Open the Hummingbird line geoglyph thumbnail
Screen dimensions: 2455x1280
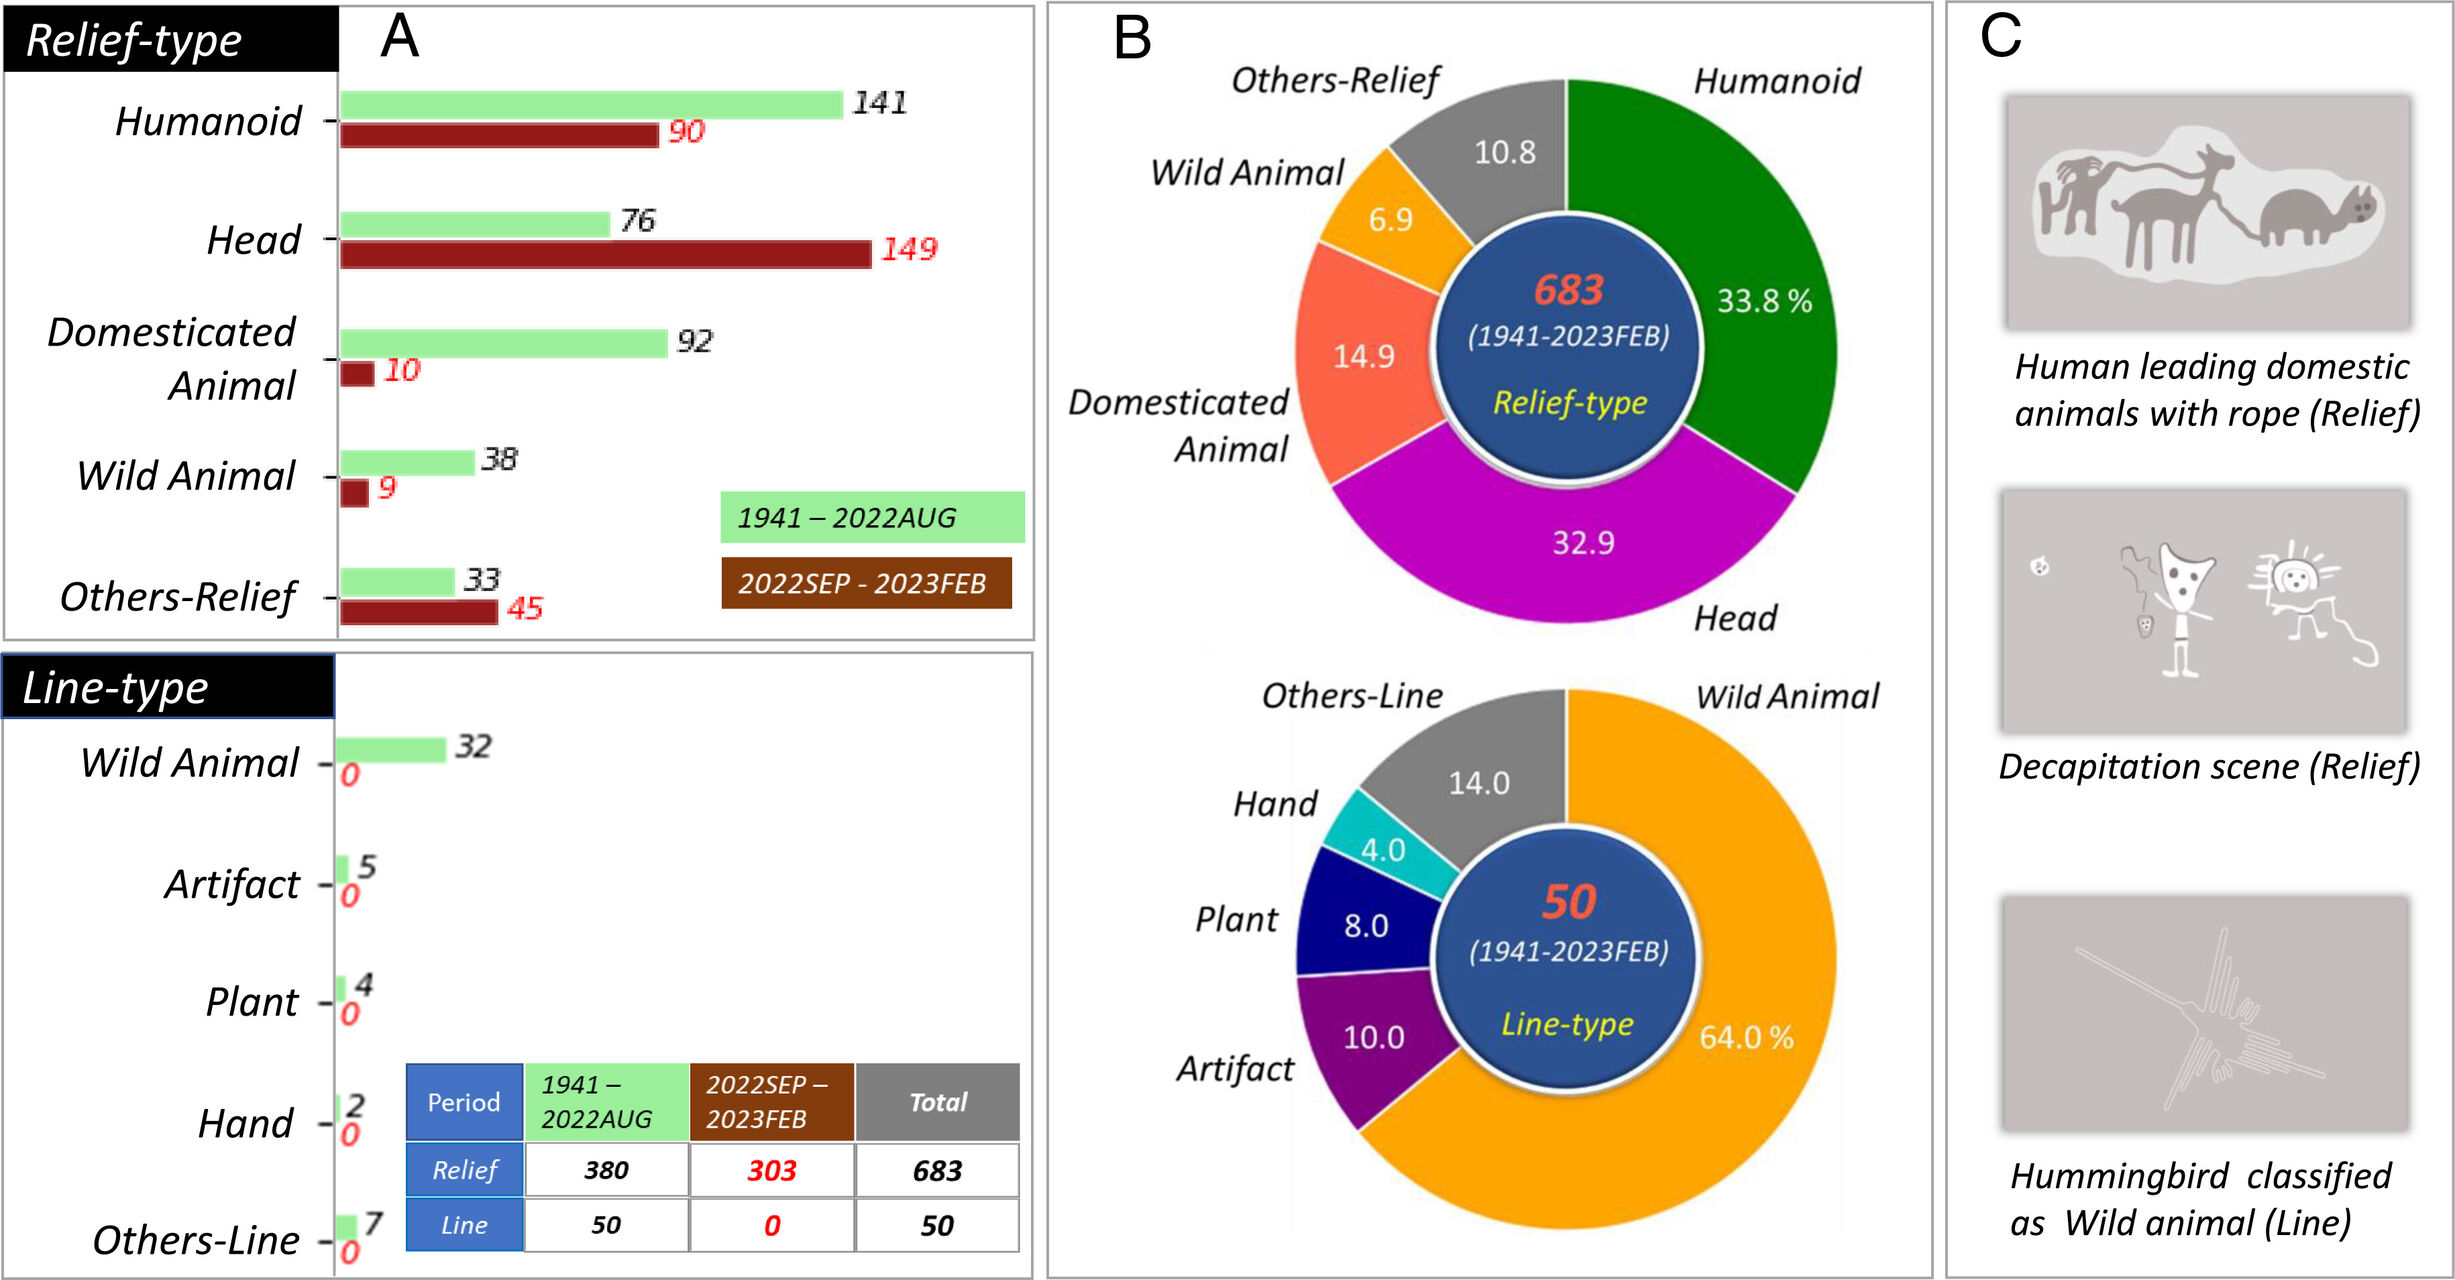tap(2205, 1014)
